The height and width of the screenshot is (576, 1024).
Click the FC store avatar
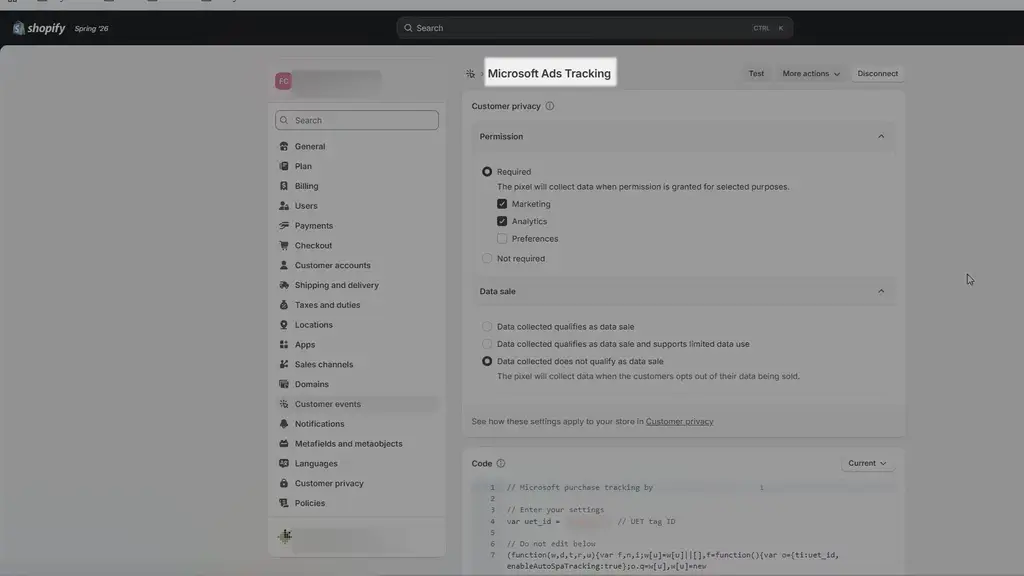click(x=283, y=81)
